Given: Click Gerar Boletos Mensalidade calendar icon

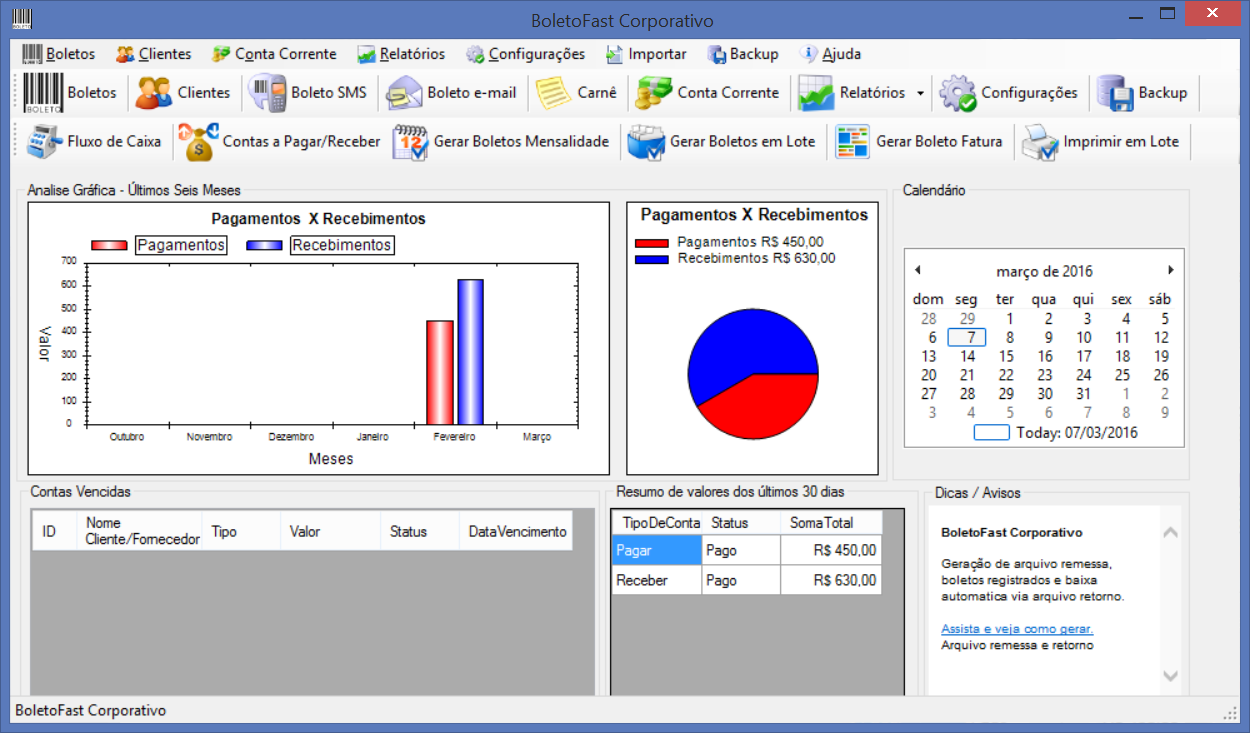Looking at the screenshot, I should [x=410, y=142].
